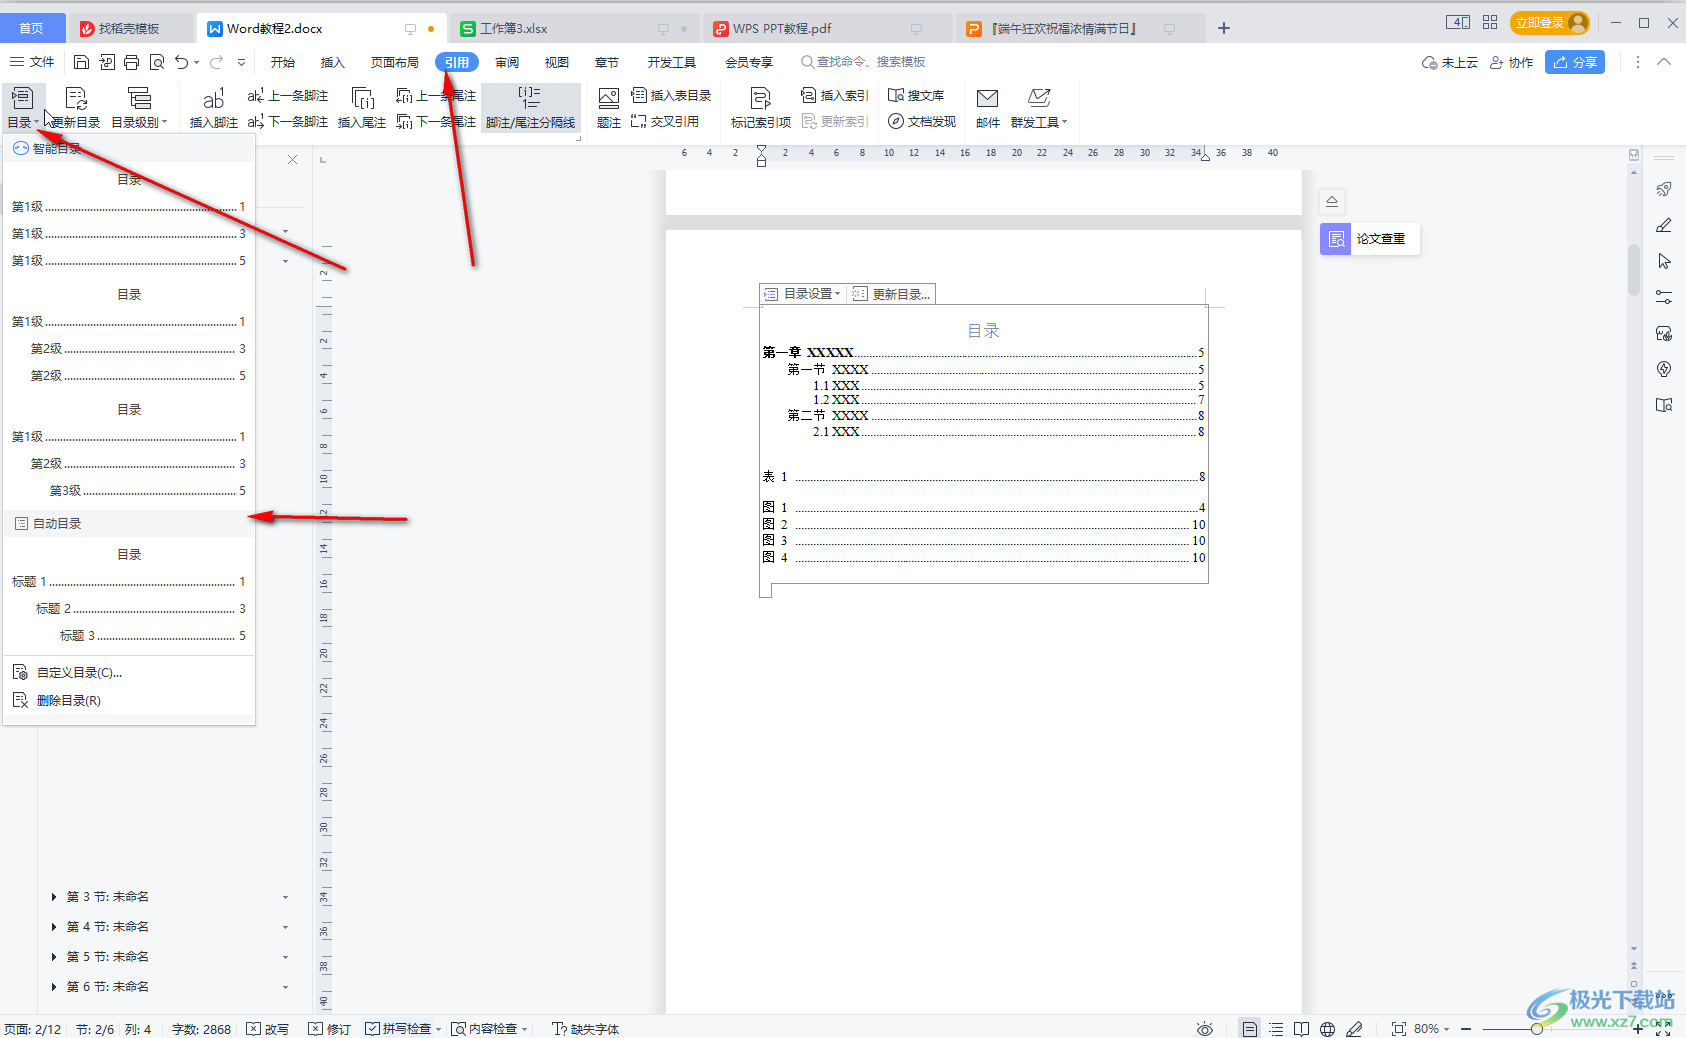
Task: Click the Print icon in quick toolbar
Action: 132,62
